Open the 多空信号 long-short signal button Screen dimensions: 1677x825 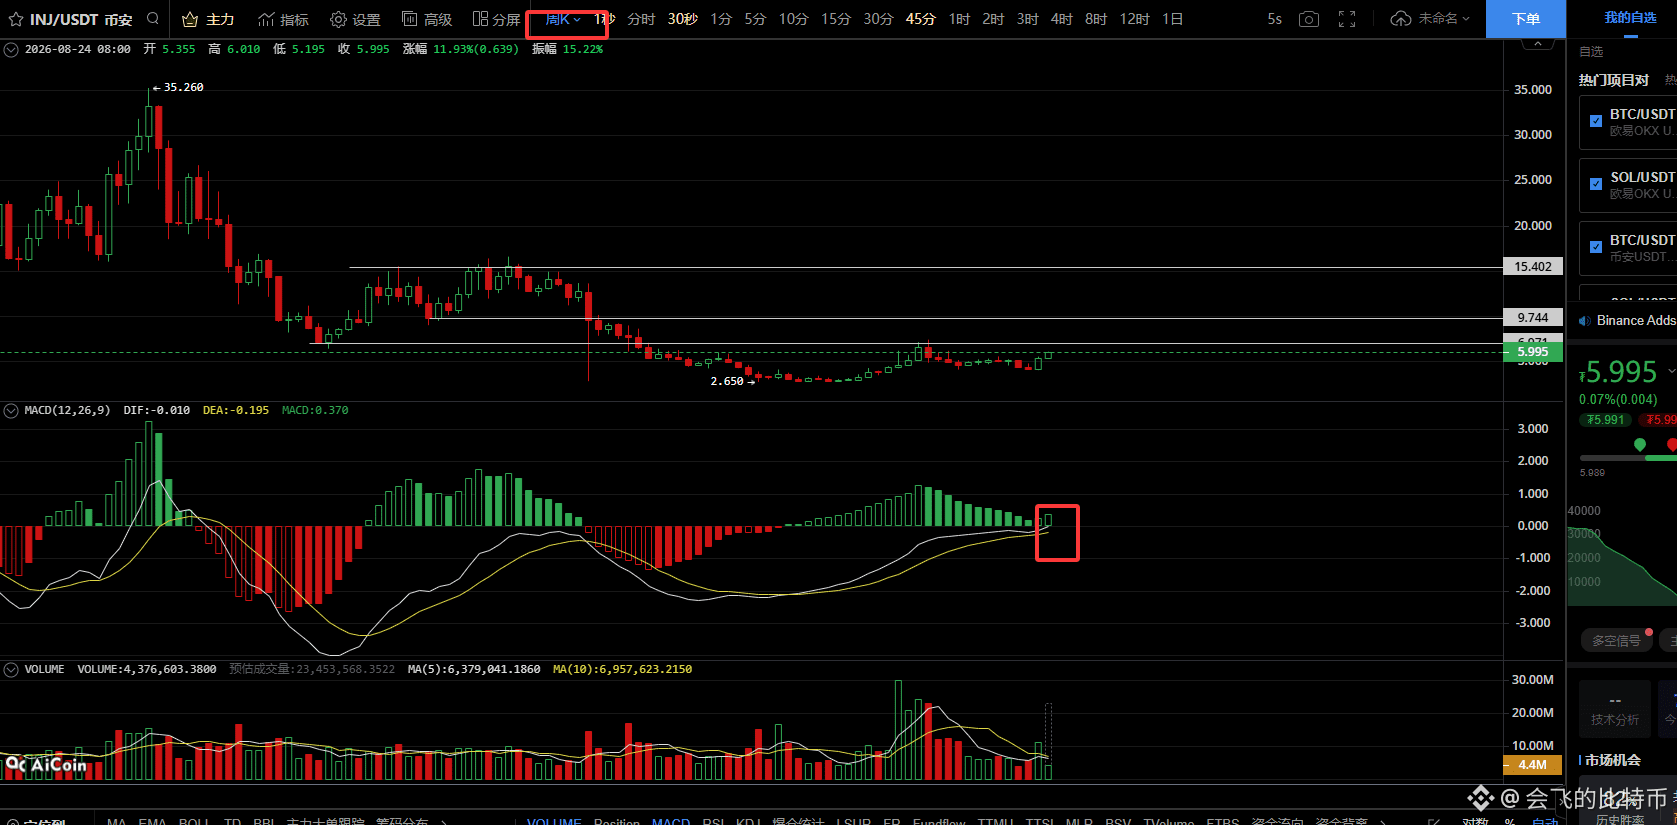(x=1616, y=640)
